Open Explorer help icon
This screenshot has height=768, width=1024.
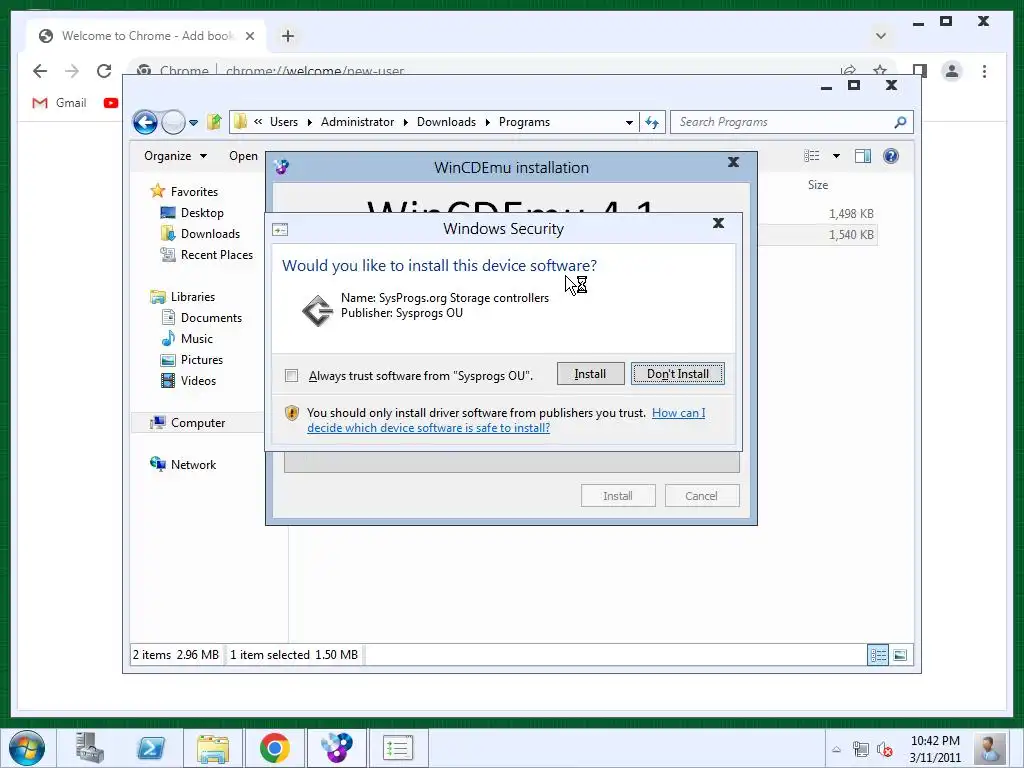tap(891, 156)
